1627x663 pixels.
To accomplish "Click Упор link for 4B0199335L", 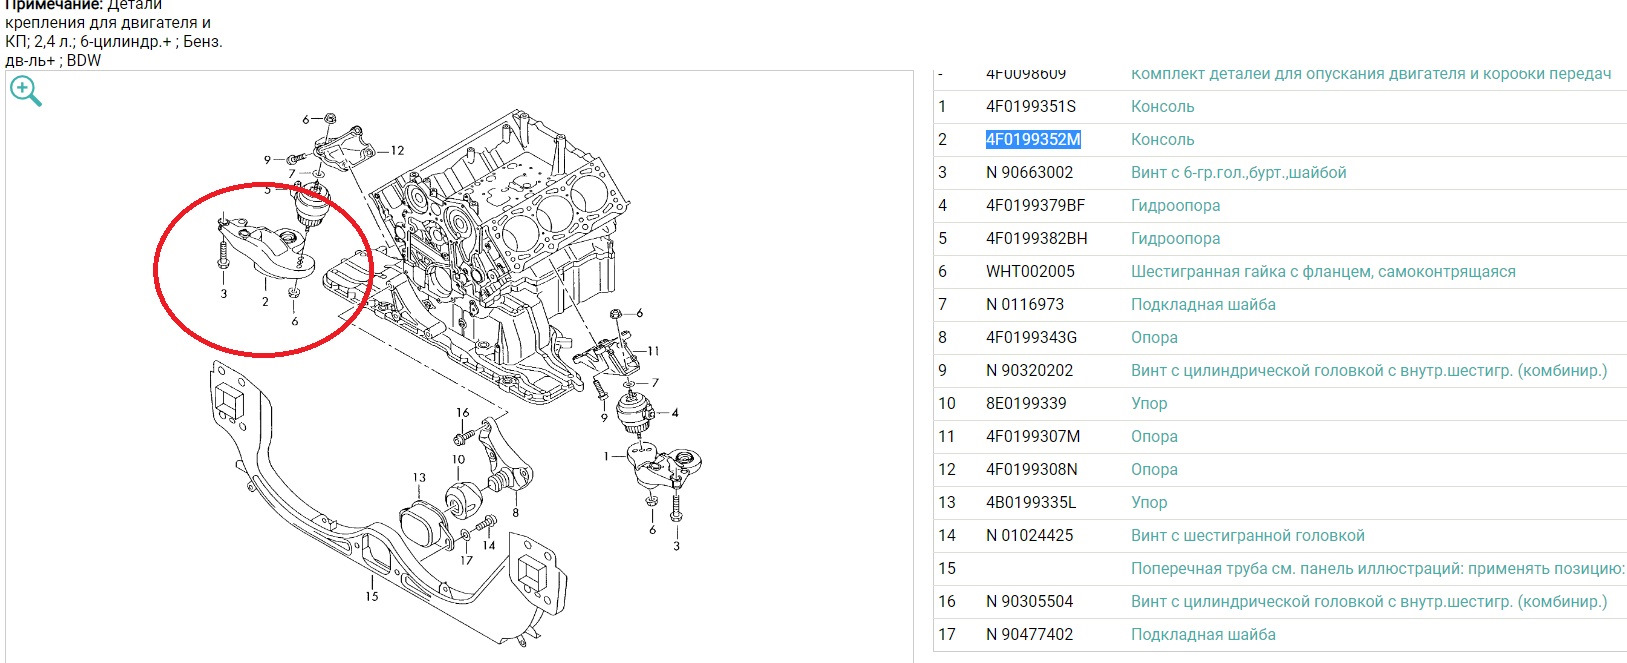I will pyautogui.click(x=1149, y=503).
